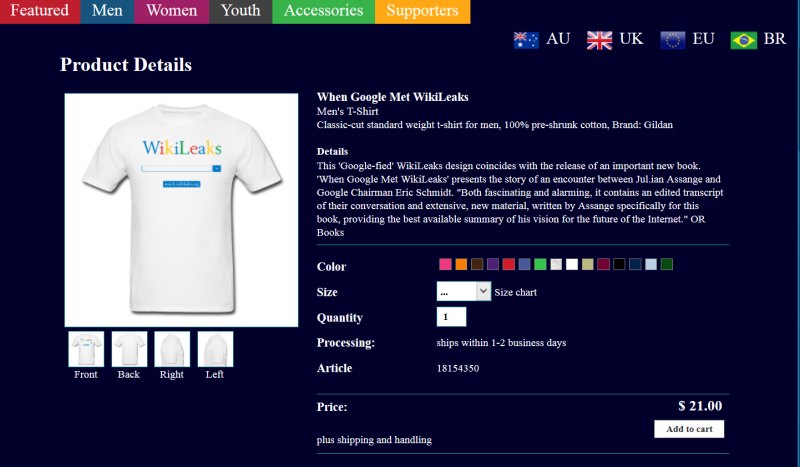Viewport: 800px width, 467px height.
Task: Show the Front view thumbnail
Action: pyautogui.click(x=86, y=349)
